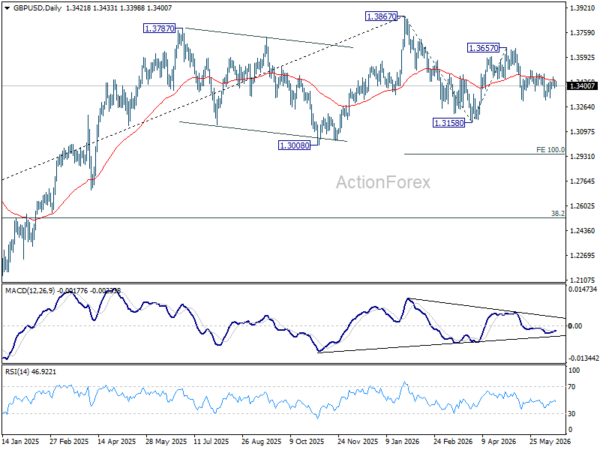The image size is (600, 450).
Task: Select the 1.38670 high price label
Action: pyautogui.click(x=381, y=16)
